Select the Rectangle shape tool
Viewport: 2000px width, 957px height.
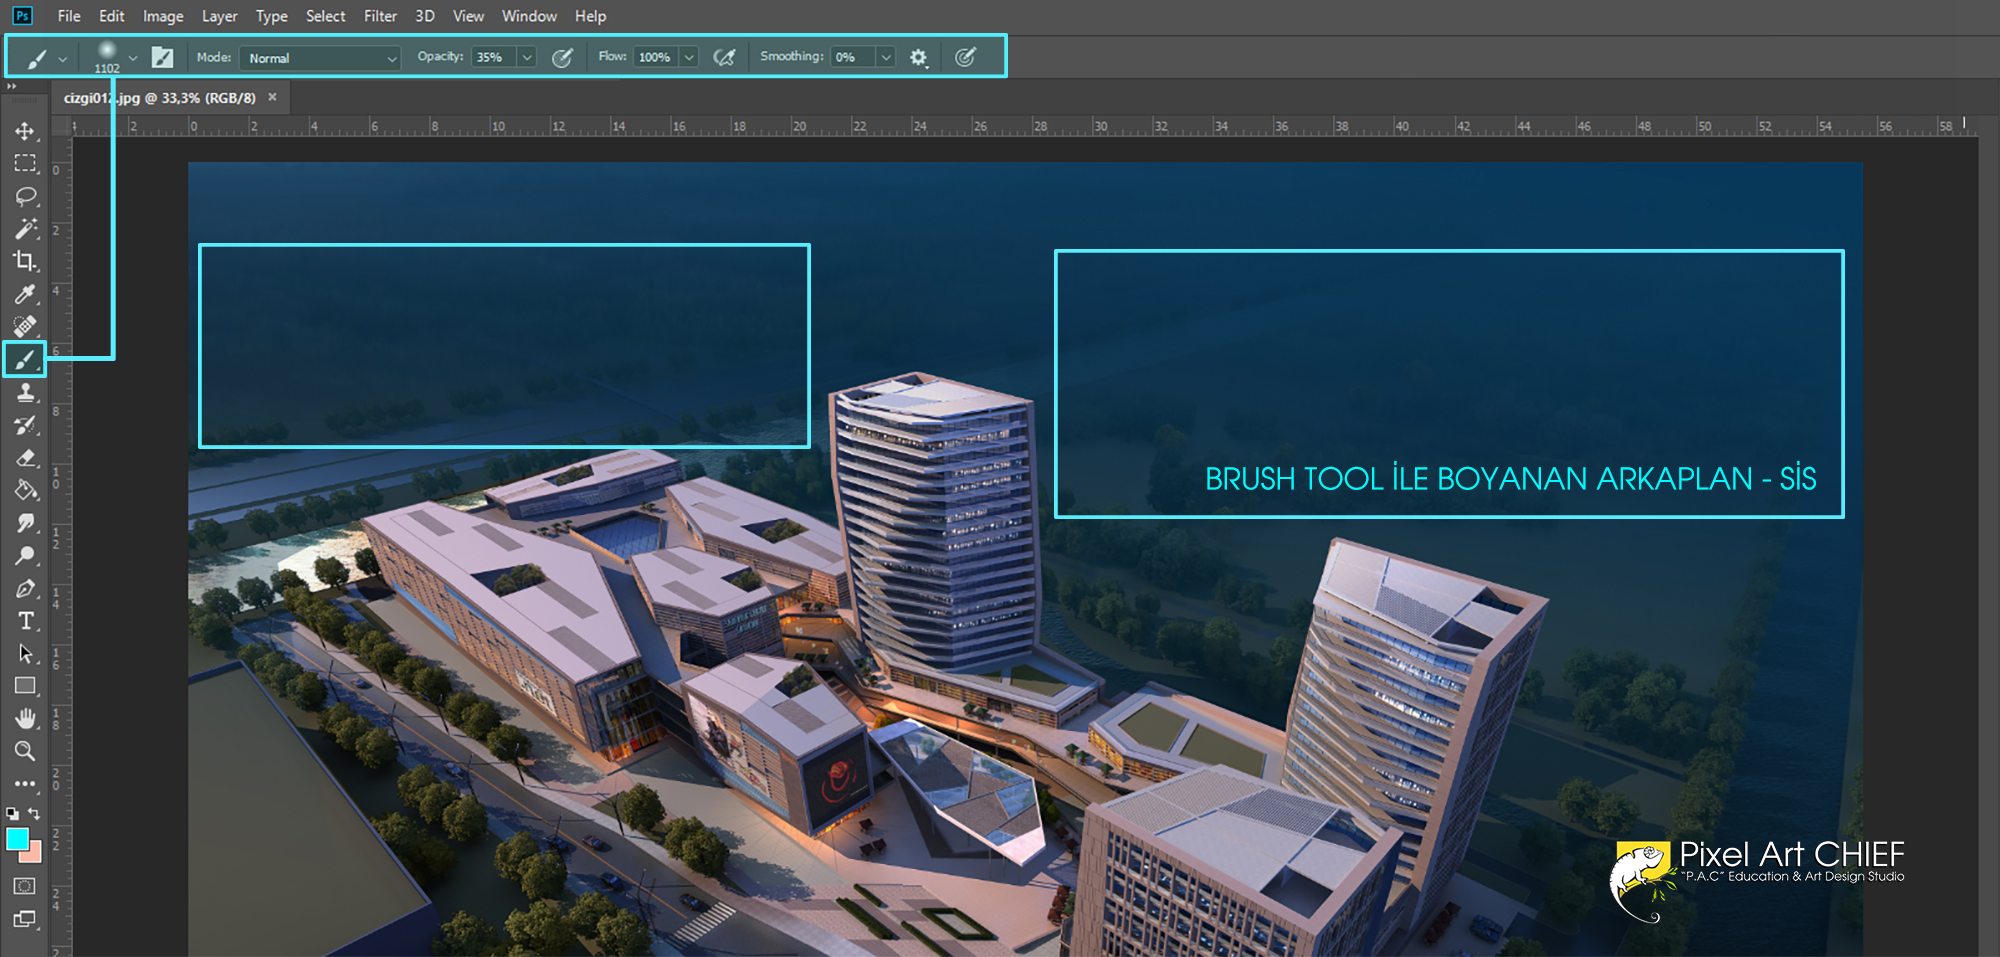[25, 686]
